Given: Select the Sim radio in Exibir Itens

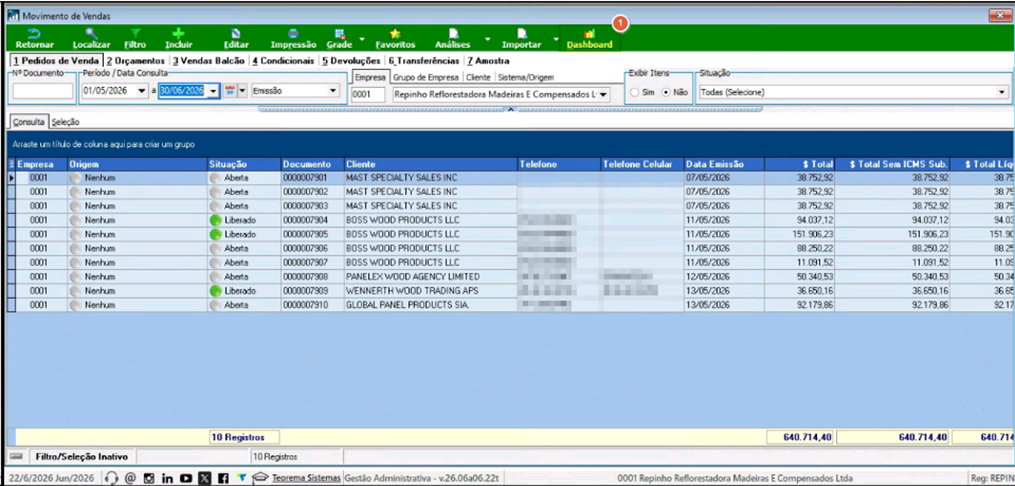Looking at the screenshot, I should (636, 93).
